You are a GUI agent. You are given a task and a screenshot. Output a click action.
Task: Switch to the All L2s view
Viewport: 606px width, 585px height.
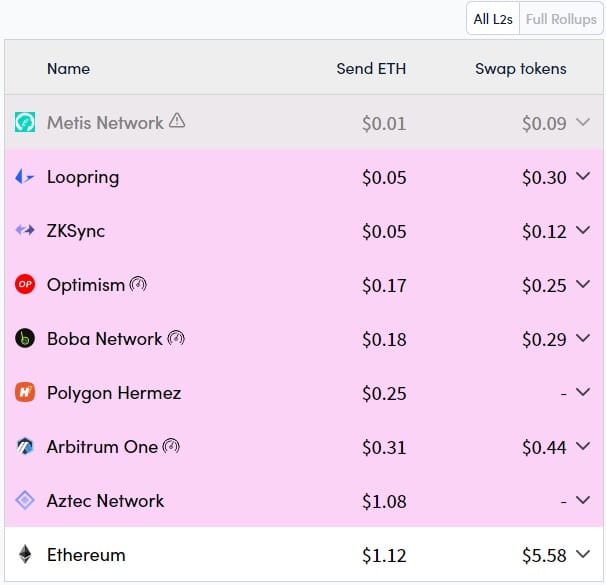click(x=493, y=19)
